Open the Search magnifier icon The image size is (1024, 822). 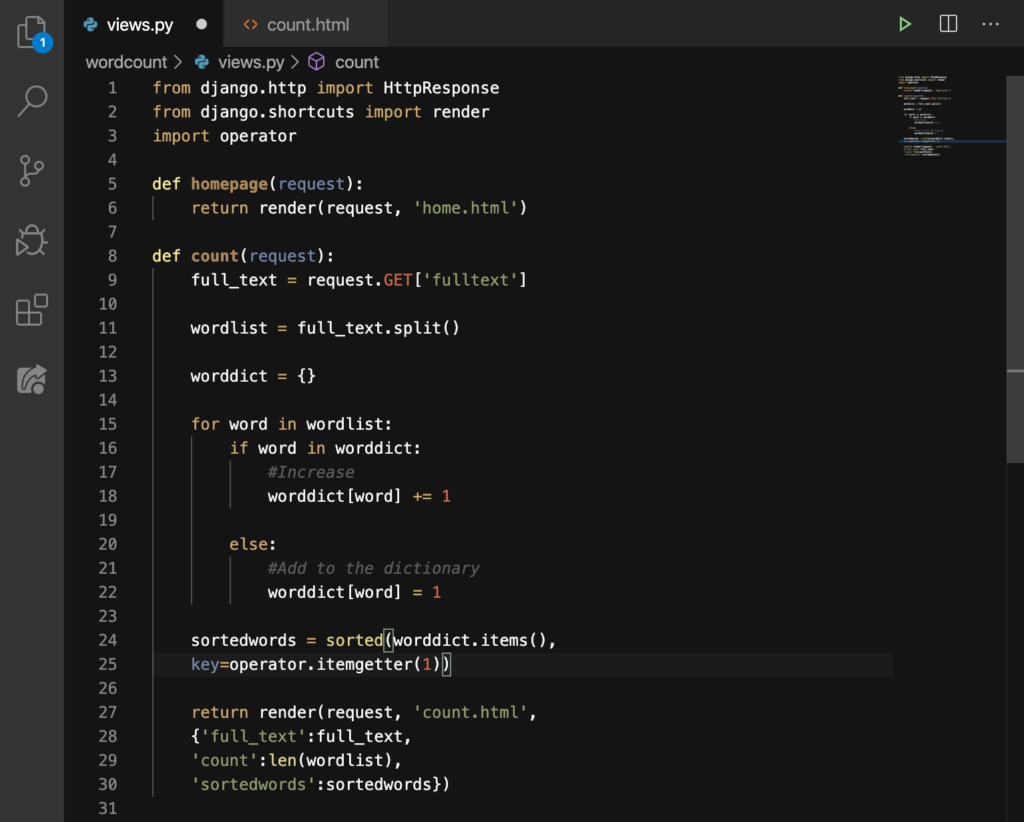pyautogui.click(x=32, y=101)
